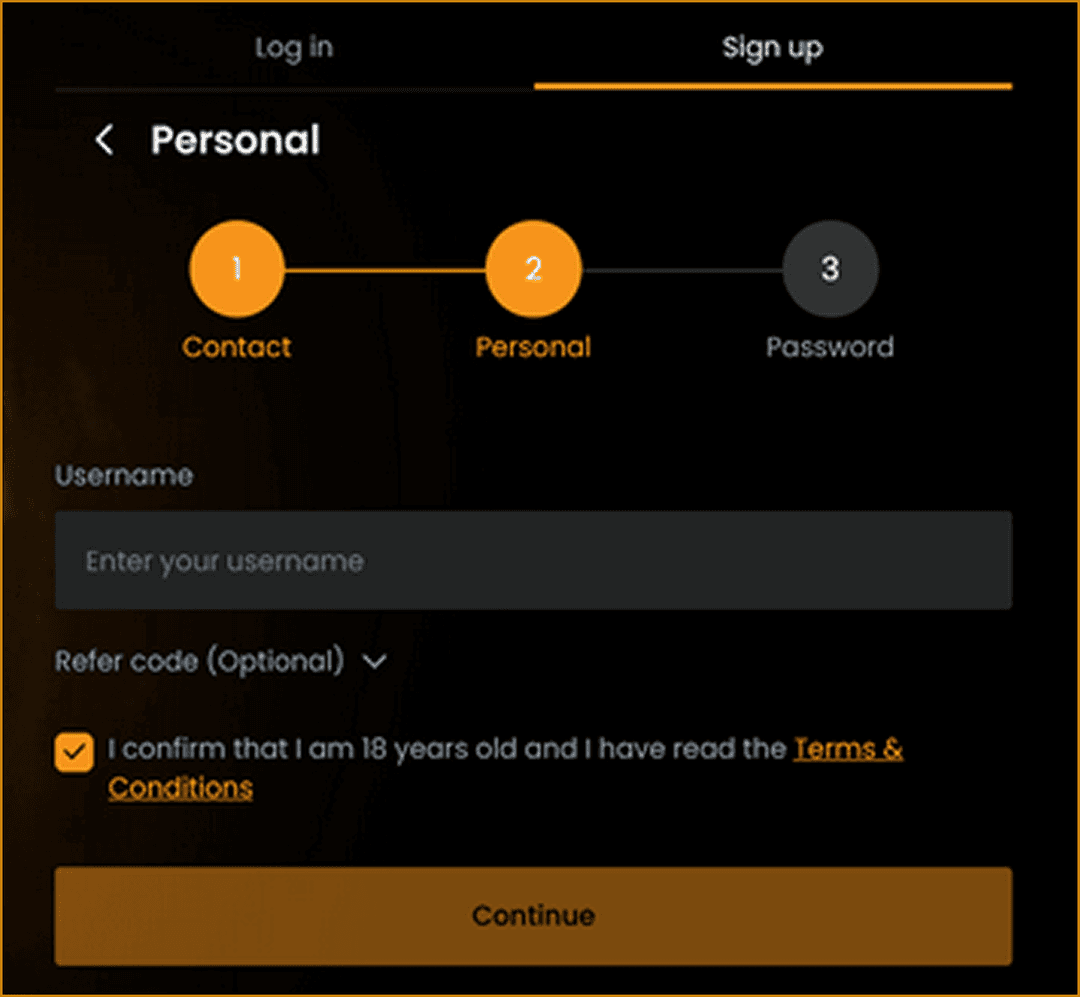The height and width of the screenshot is (997, 1080).
Task: Select step 1 orange circle
Action: tap(237, 269)
